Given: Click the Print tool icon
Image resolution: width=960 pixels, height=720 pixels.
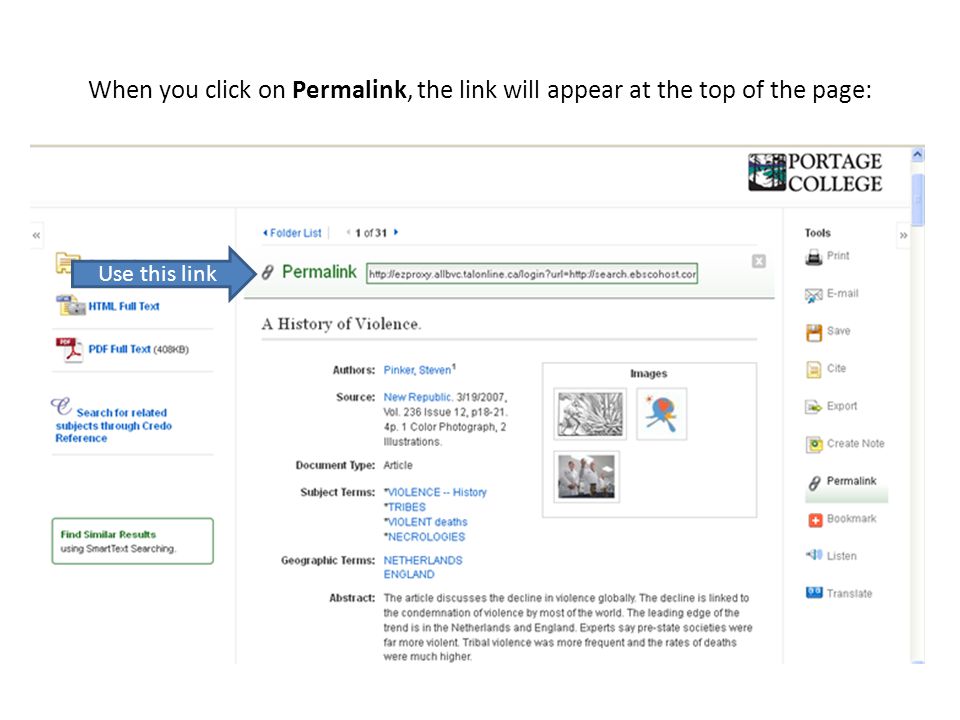Looking at the screenshot, I should pos(814,257).
